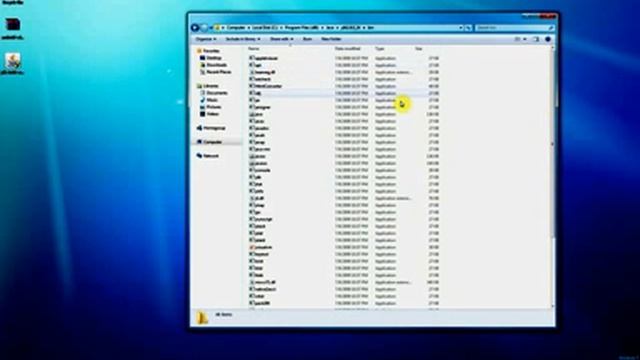Click the New folder button
The height and width of the screenshot is (360, 640).
331,39
